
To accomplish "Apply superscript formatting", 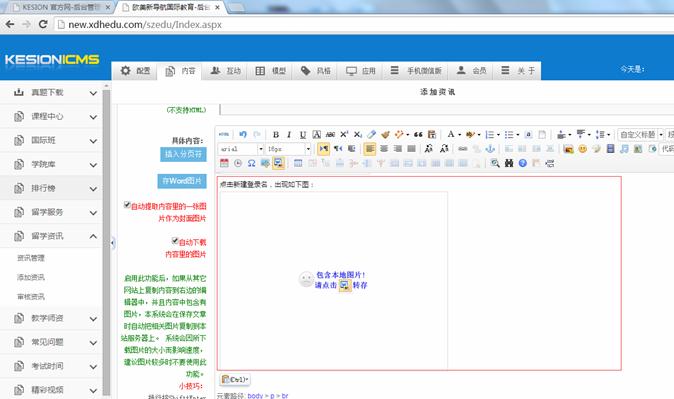I will 344,135.
